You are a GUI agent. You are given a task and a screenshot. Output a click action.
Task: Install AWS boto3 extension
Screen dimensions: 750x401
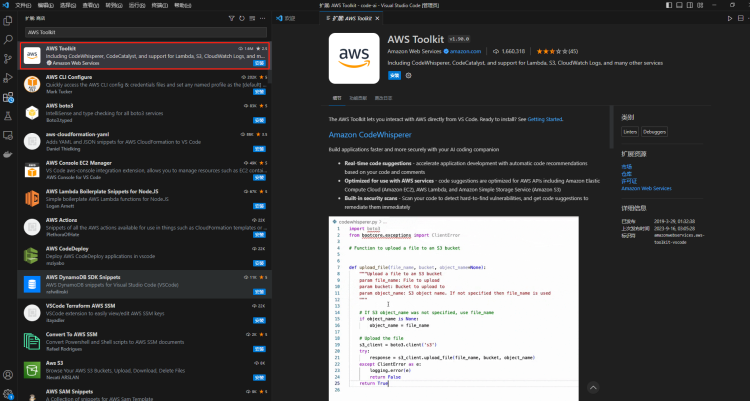coord(259,120)
